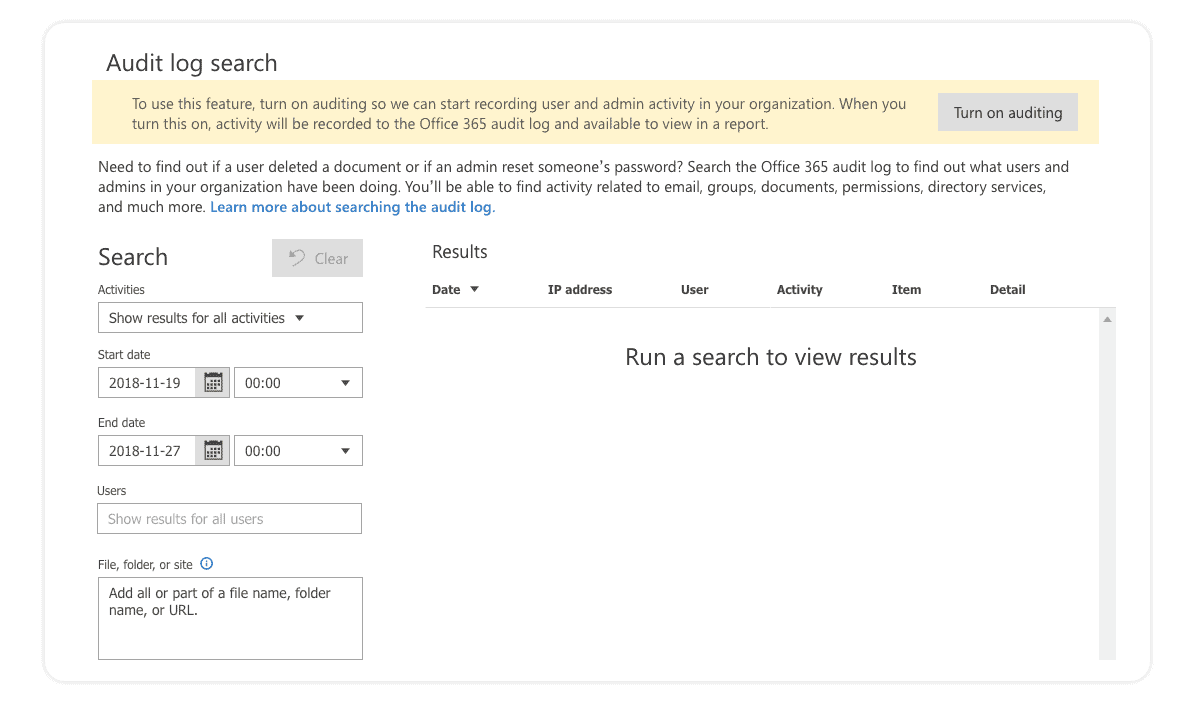Screen dimensions: 1200x709
Task: Open the Start date calendar picker
Action: coord(213,382)
